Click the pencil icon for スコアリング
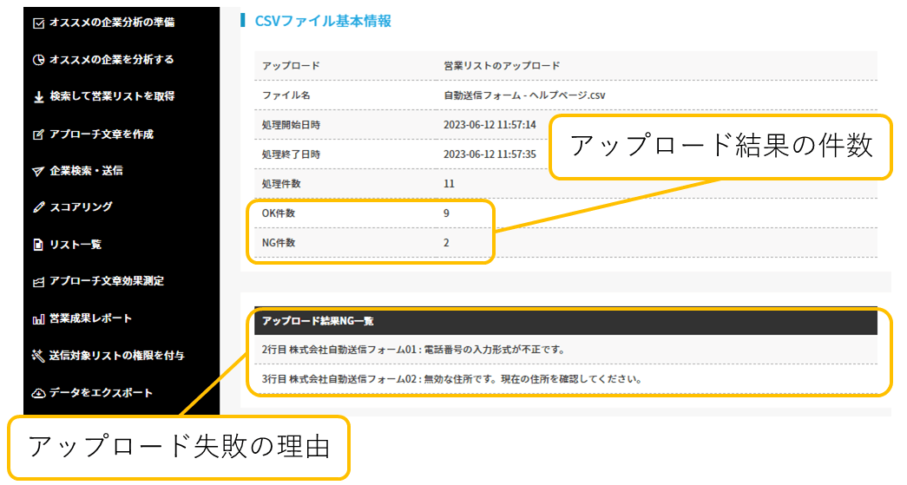This screenshot has height=485, width=907. coord(39,208)
